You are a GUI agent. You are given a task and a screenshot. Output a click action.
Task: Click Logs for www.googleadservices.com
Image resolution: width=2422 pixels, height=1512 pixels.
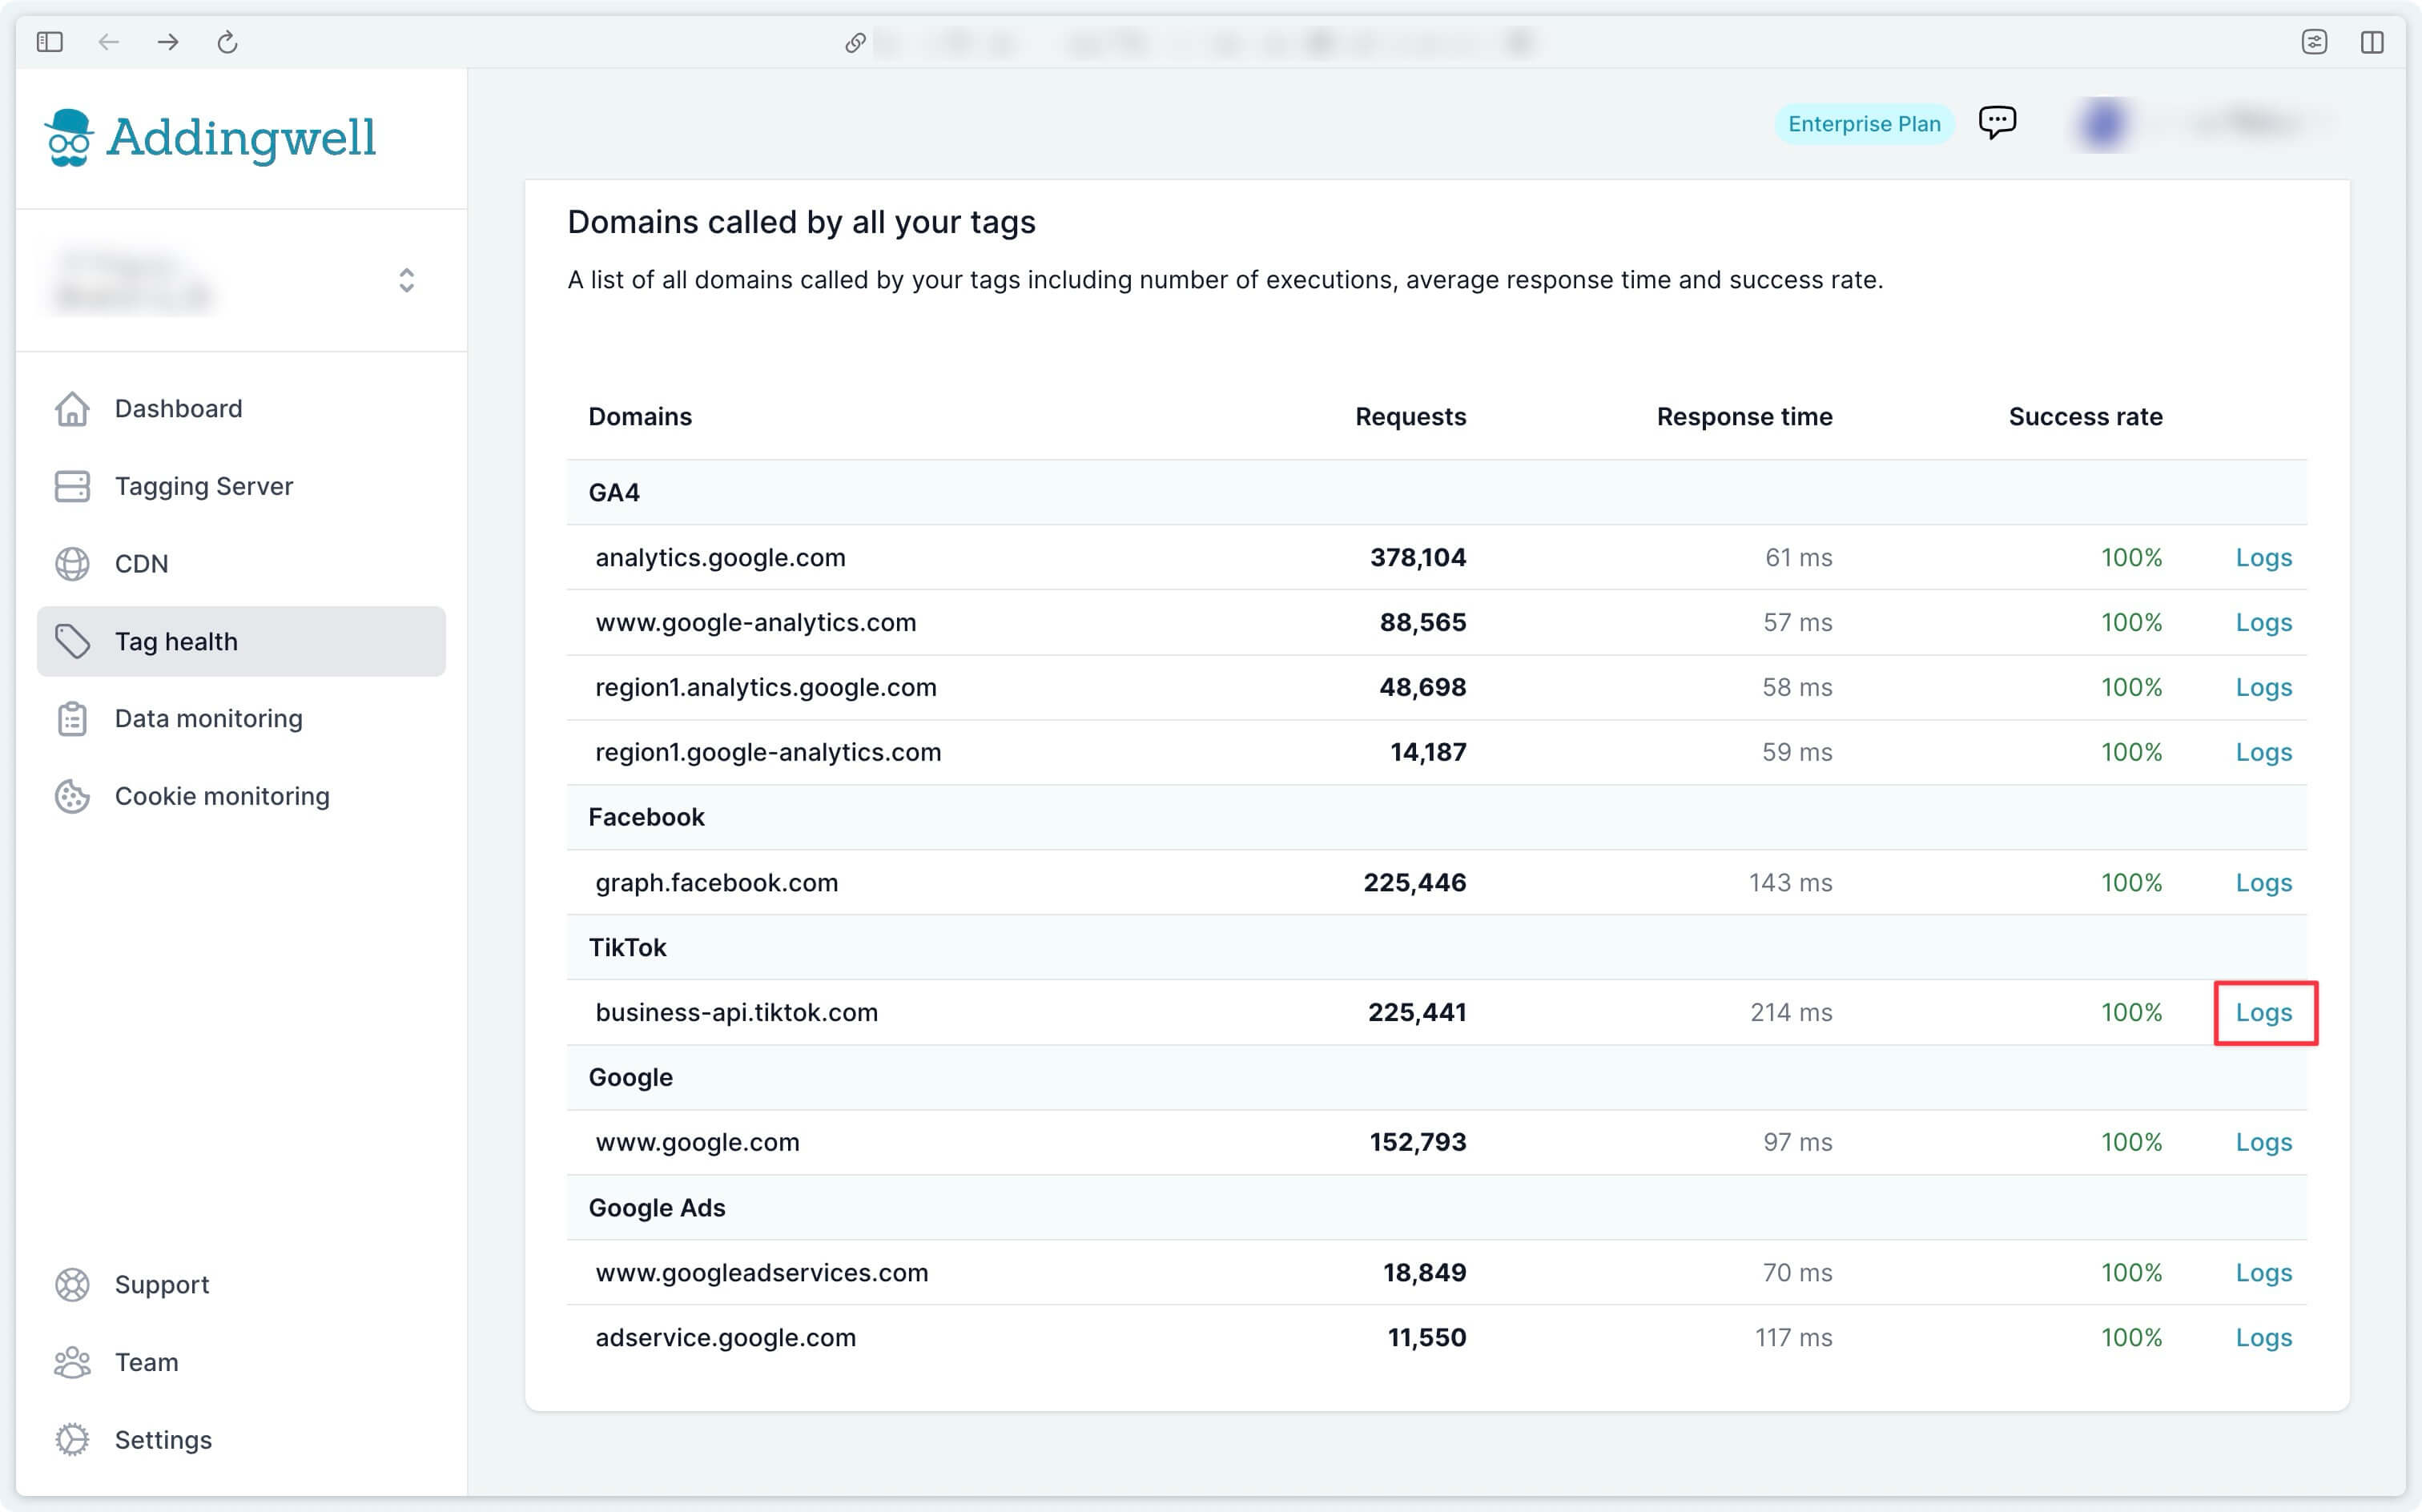click(2262, 1272)
